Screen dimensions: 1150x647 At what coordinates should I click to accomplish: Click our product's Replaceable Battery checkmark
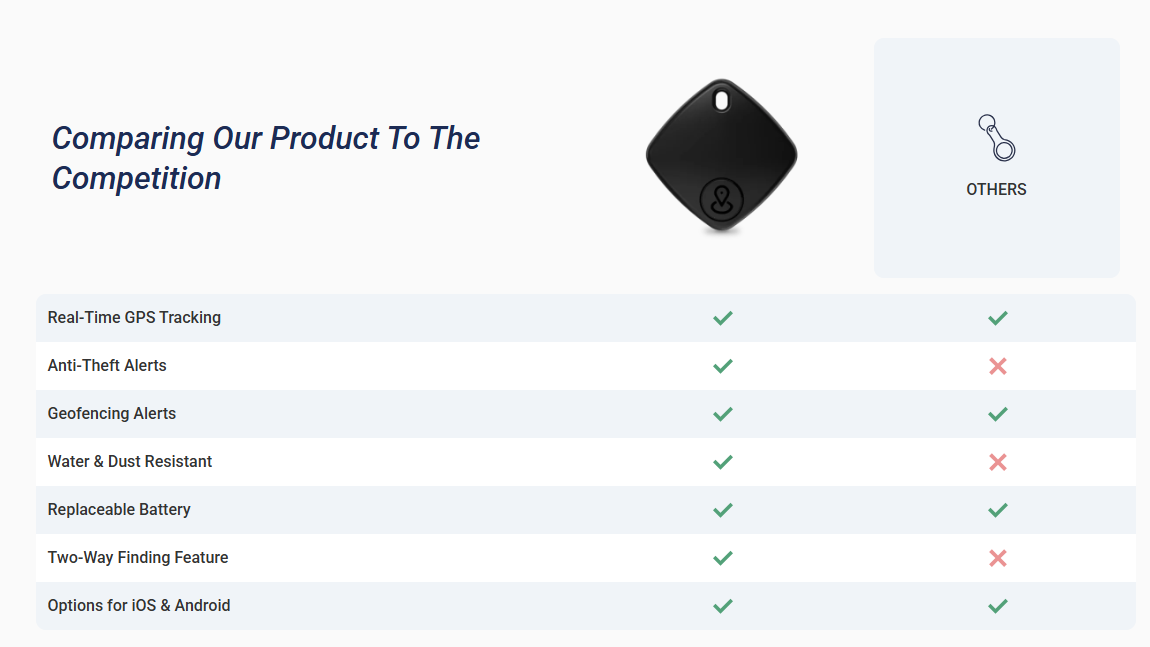pos(723,510)
